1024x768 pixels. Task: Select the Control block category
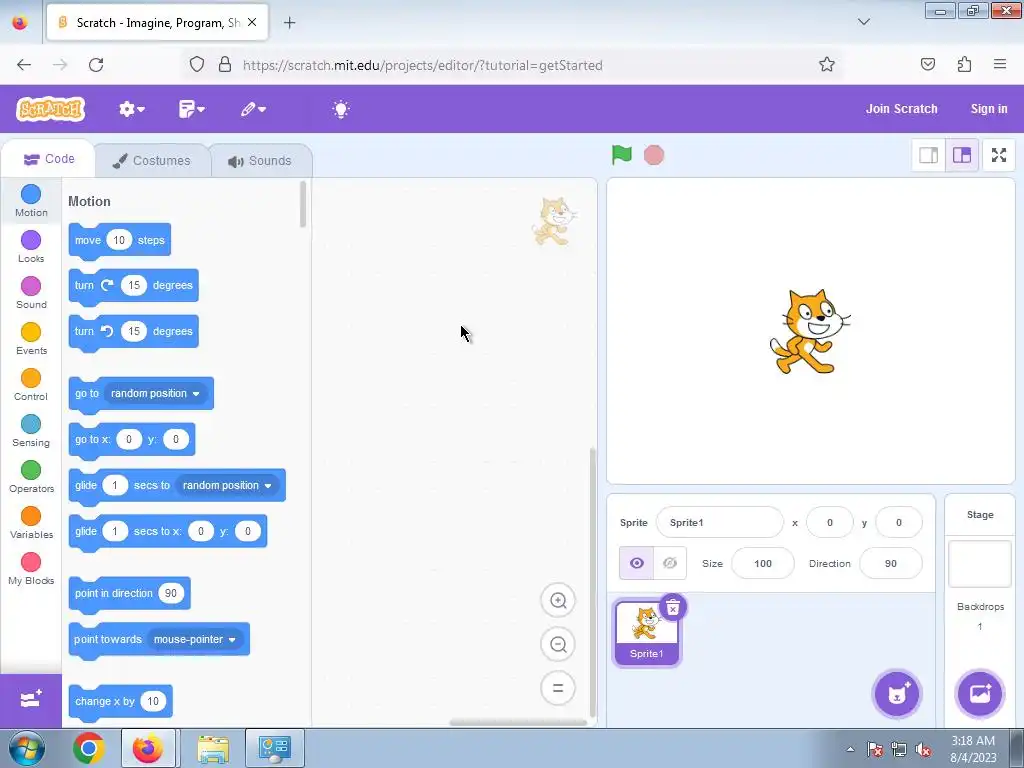(31, 385)
